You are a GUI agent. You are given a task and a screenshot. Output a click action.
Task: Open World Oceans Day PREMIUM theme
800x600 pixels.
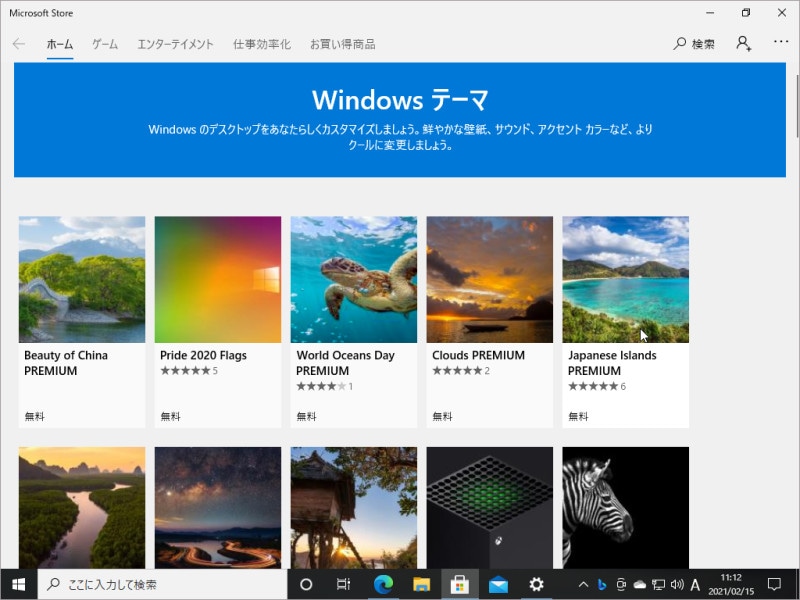tap(353, 279)
